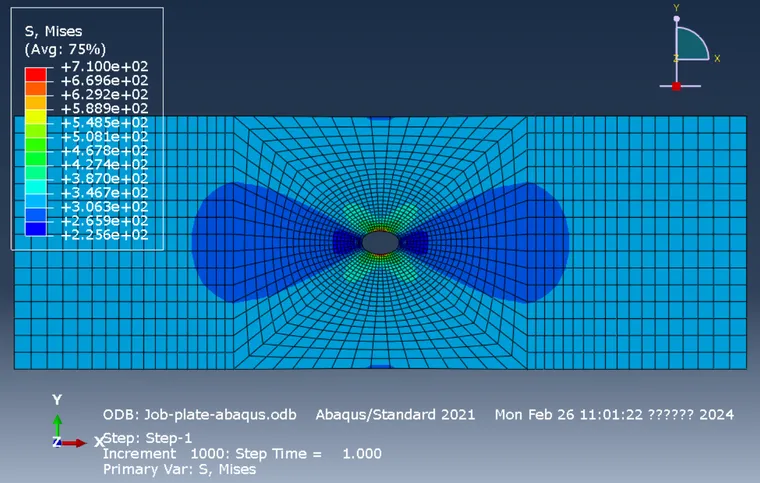
Task: Click the red square on view compass
Action: pyautogui.click(x=677, y=86)
